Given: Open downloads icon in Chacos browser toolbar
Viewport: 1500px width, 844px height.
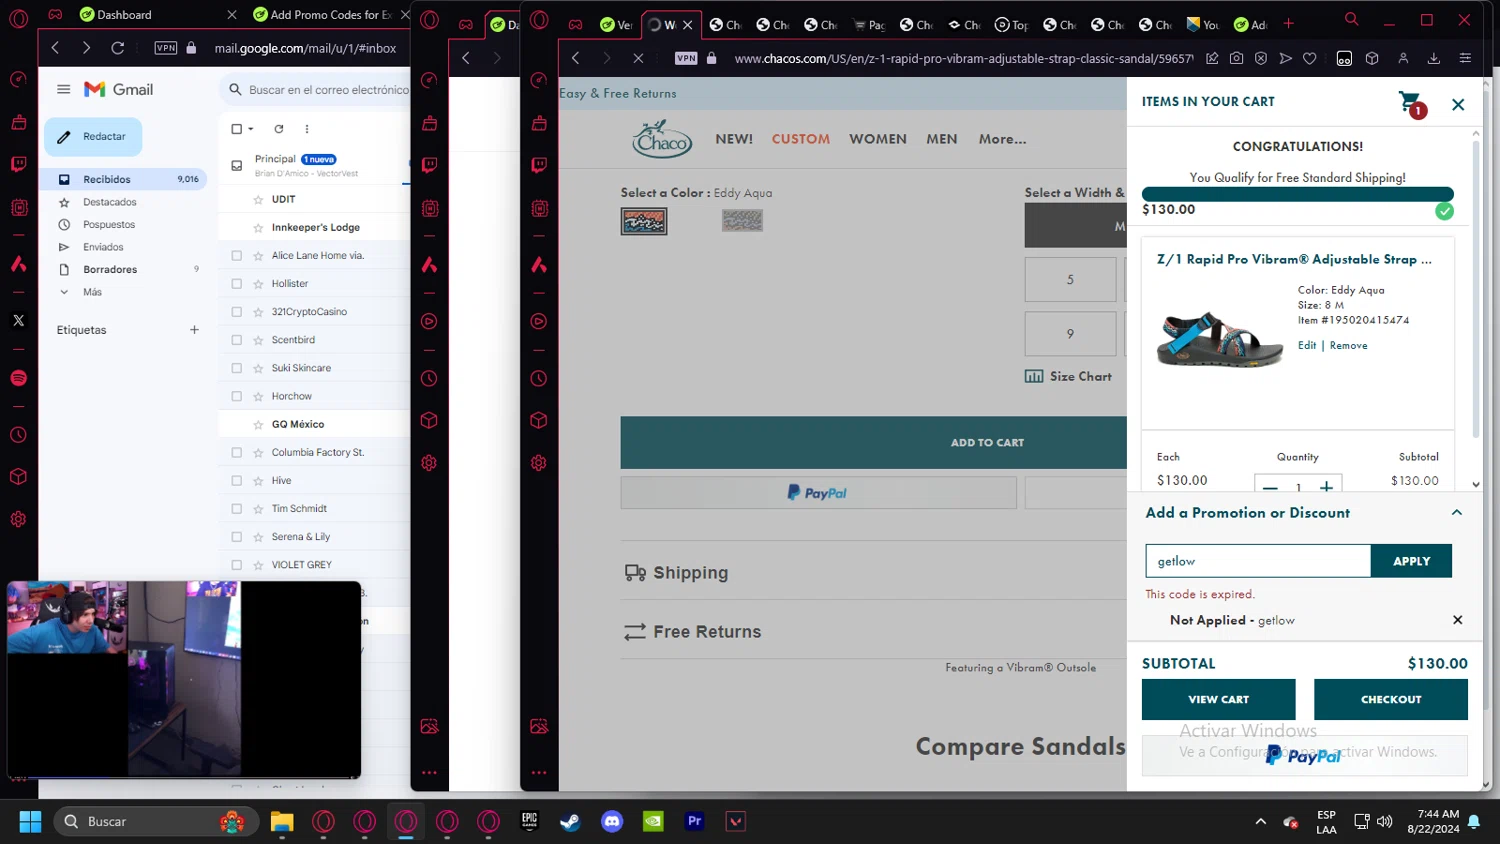Looking at the screenshot, I should [1433, 59].
